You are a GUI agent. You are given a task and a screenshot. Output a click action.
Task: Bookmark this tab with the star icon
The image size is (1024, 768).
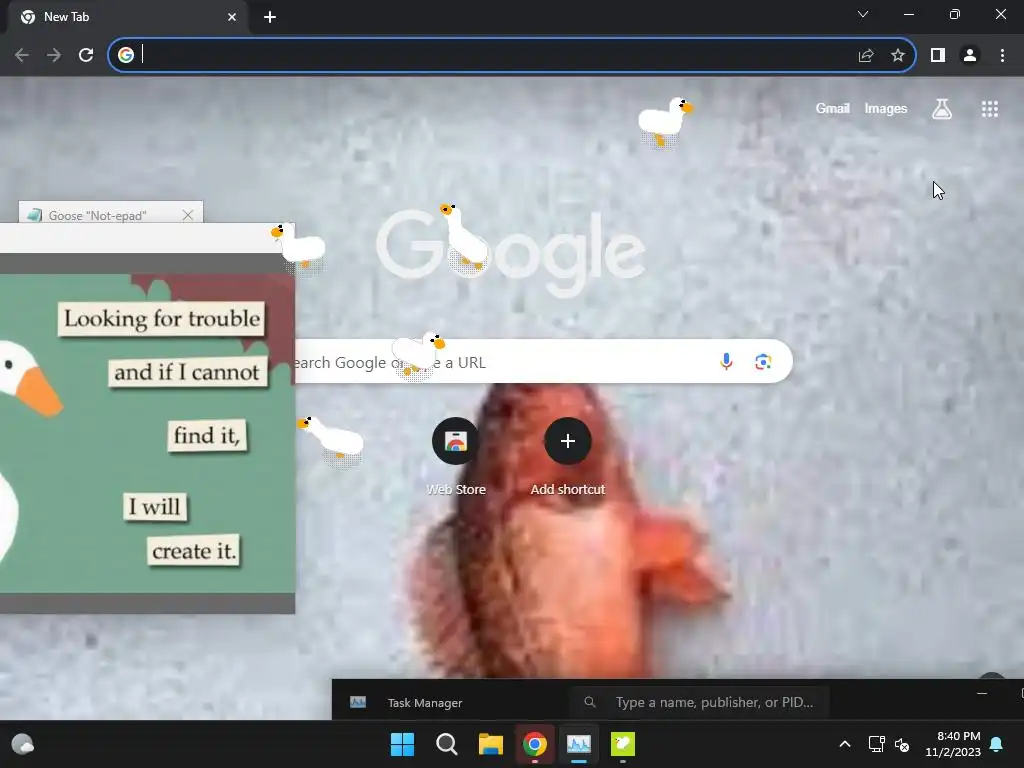[x=898, y=56]
